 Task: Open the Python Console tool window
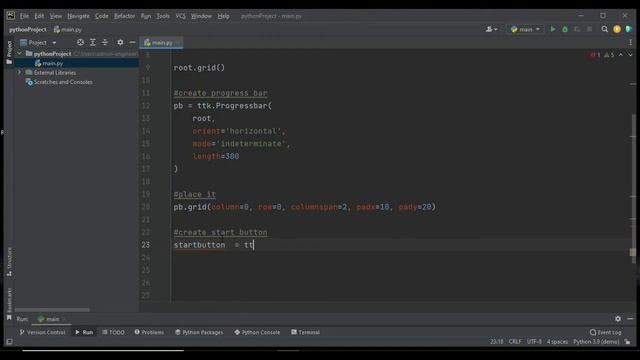point(257,332)
